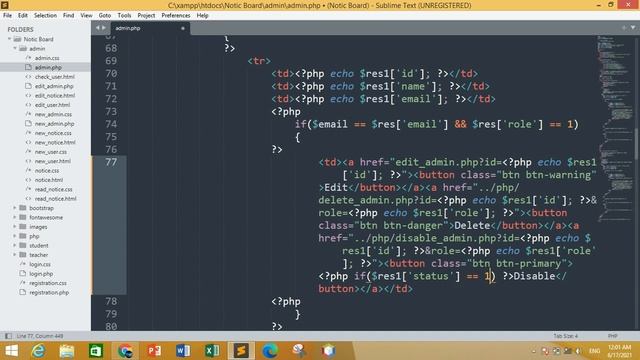Open login.css in the sidebar
640x360 pixels.
(40, 264)
